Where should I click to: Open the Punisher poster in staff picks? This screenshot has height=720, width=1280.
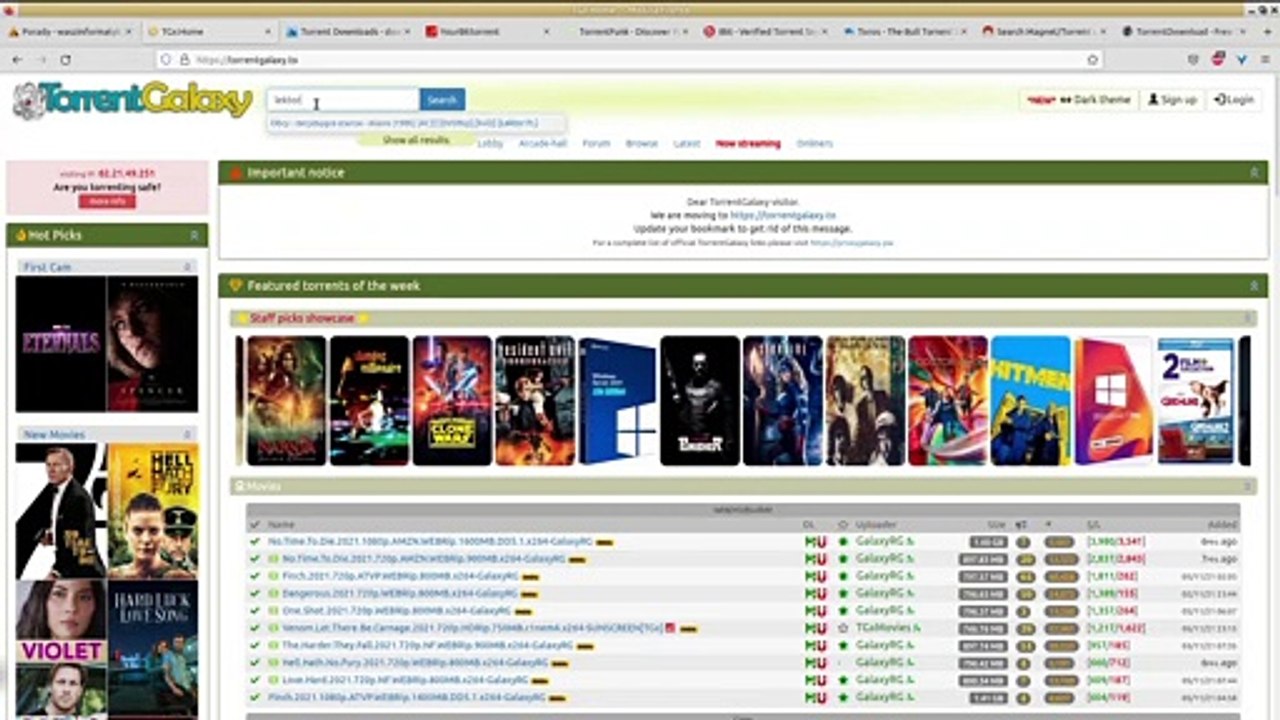pyautogui.click(x=700, y=400)
